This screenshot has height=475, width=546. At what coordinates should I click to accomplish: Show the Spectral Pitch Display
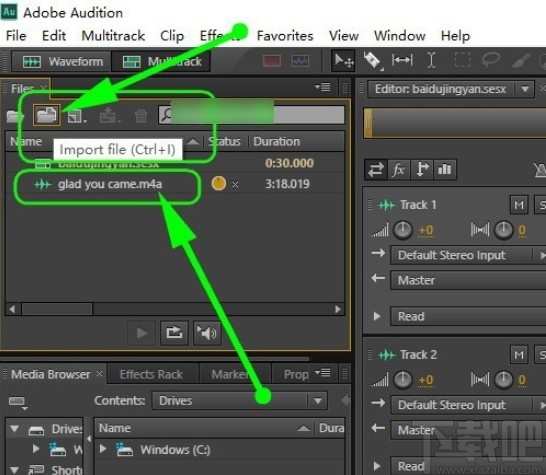pos(300,61)
